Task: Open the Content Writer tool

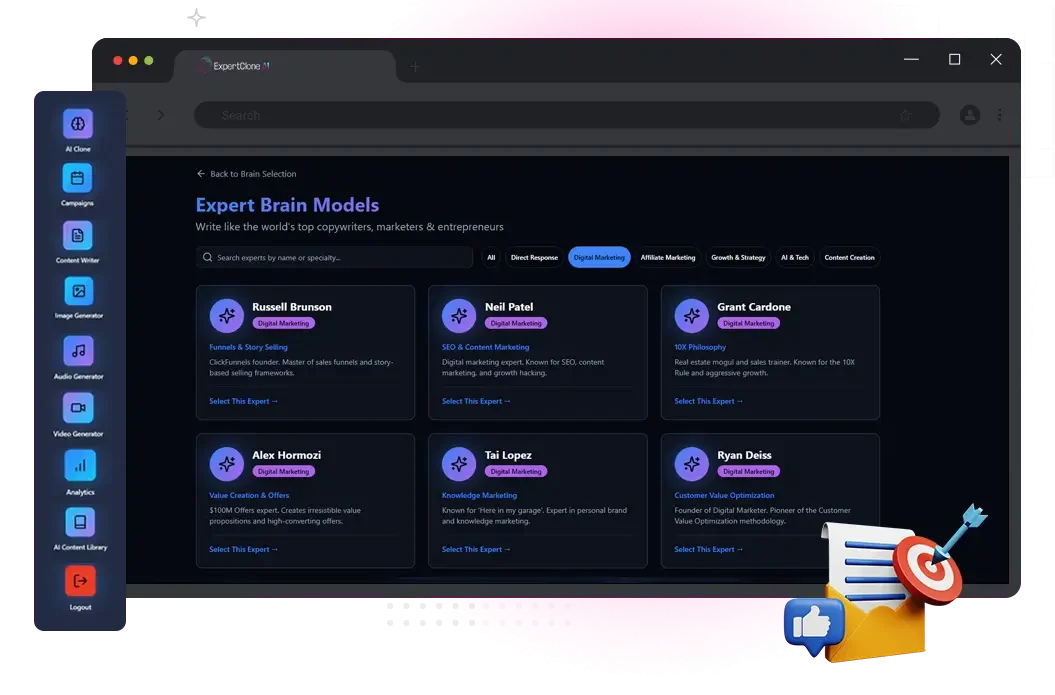Action: coord(79,238)
